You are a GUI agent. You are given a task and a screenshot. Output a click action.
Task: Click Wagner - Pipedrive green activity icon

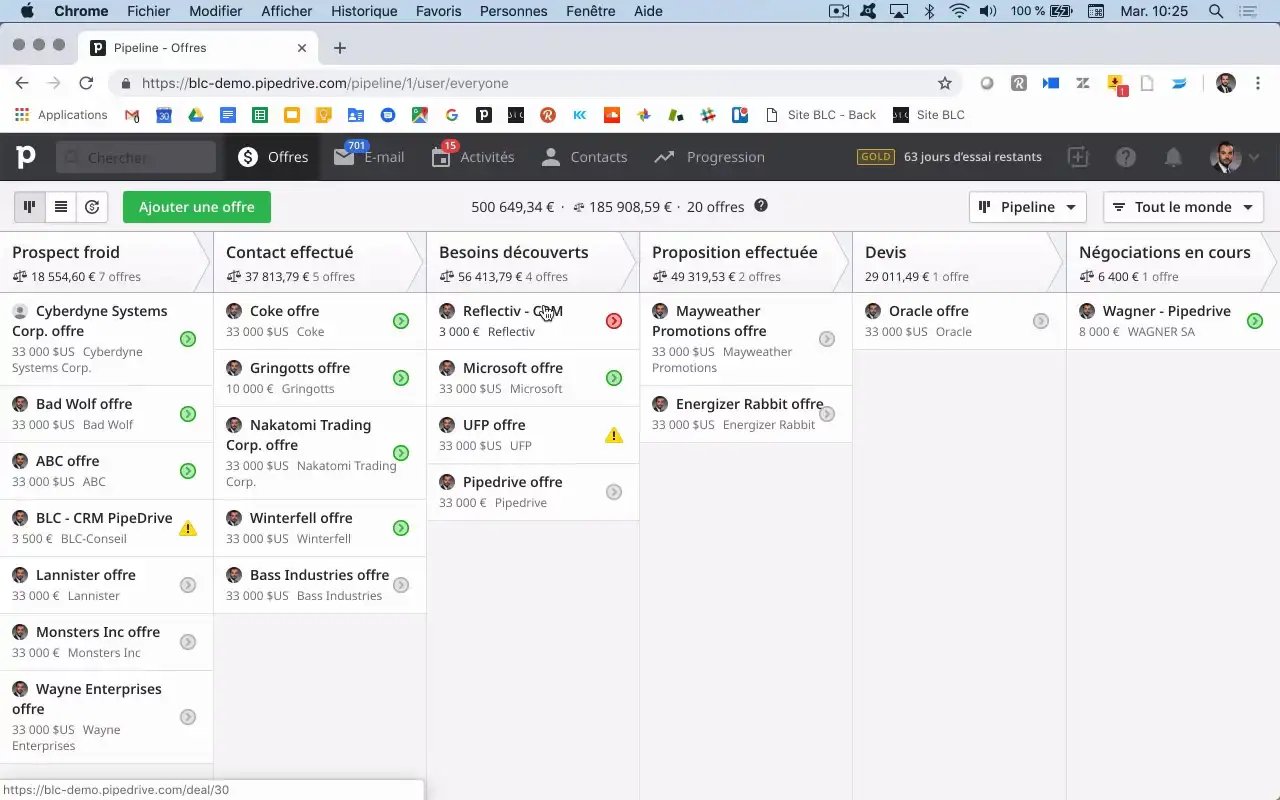pos(1255,321)
